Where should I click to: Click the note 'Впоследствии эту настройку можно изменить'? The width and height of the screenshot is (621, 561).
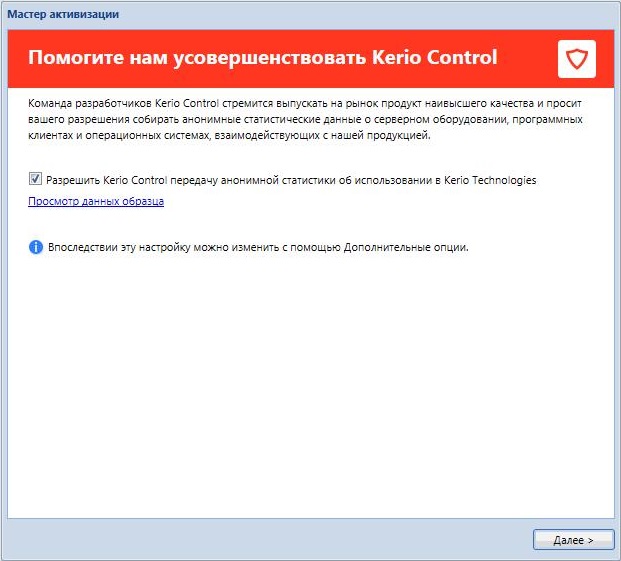pos(258,247)
